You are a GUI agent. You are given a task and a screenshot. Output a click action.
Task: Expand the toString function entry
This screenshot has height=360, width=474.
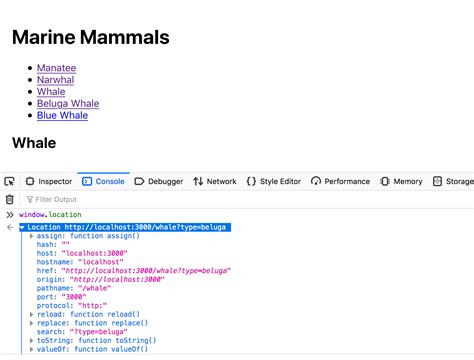click(31, 340)
